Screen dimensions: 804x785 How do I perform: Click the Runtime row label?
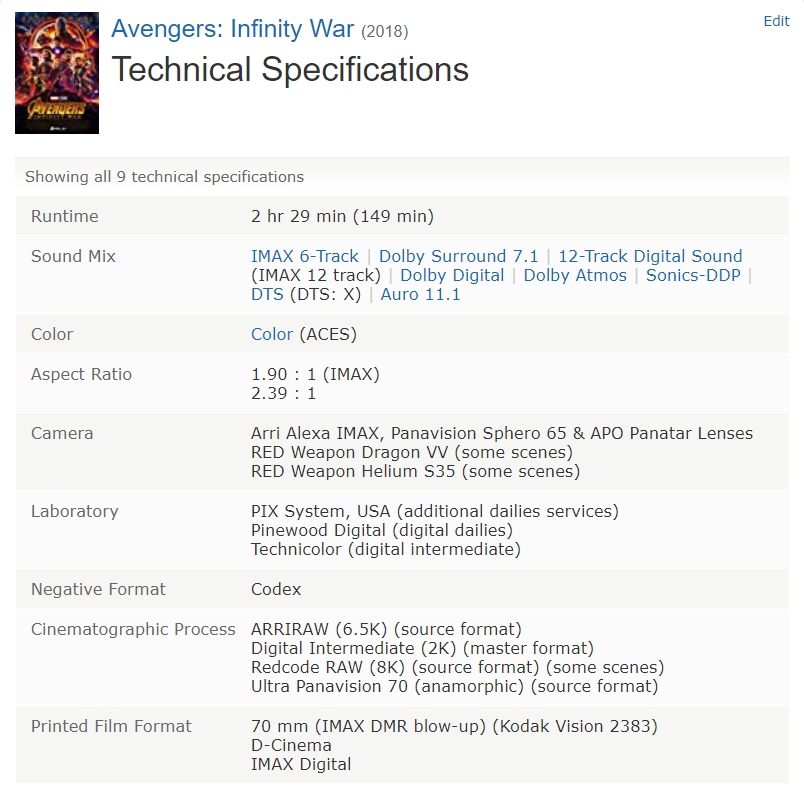click(65, 216)
